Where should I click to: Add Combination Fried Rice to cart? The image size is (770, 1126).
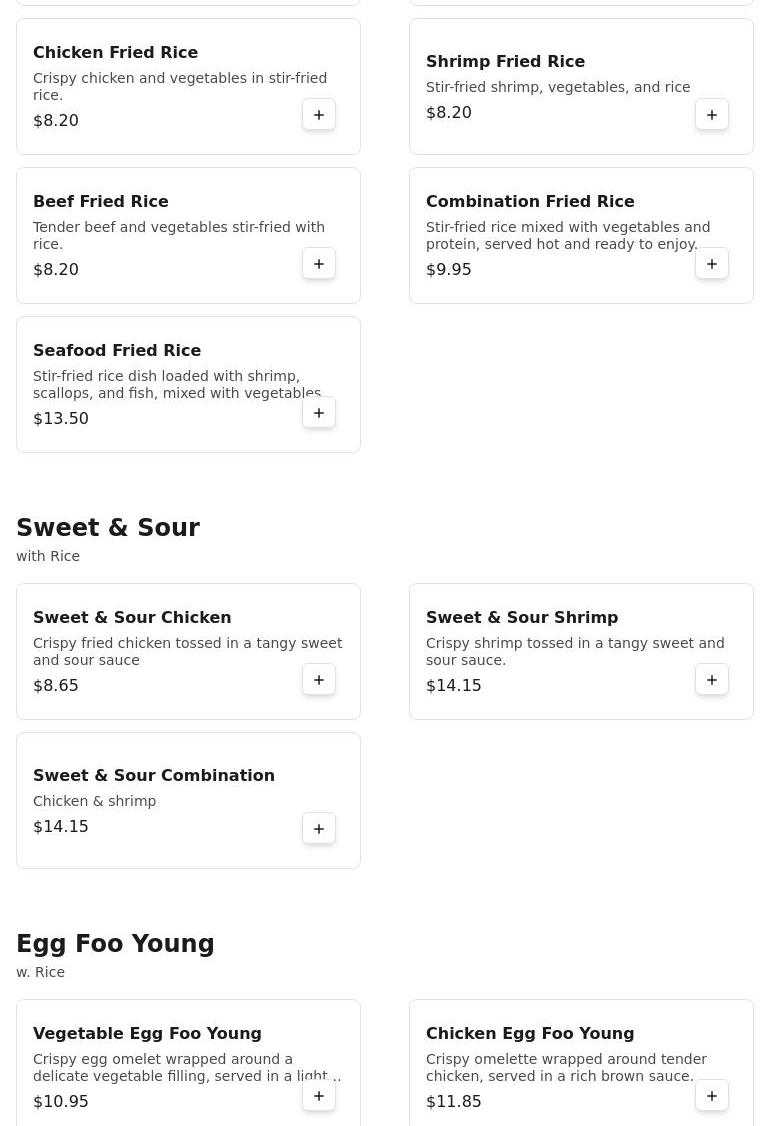click(712, 264)
